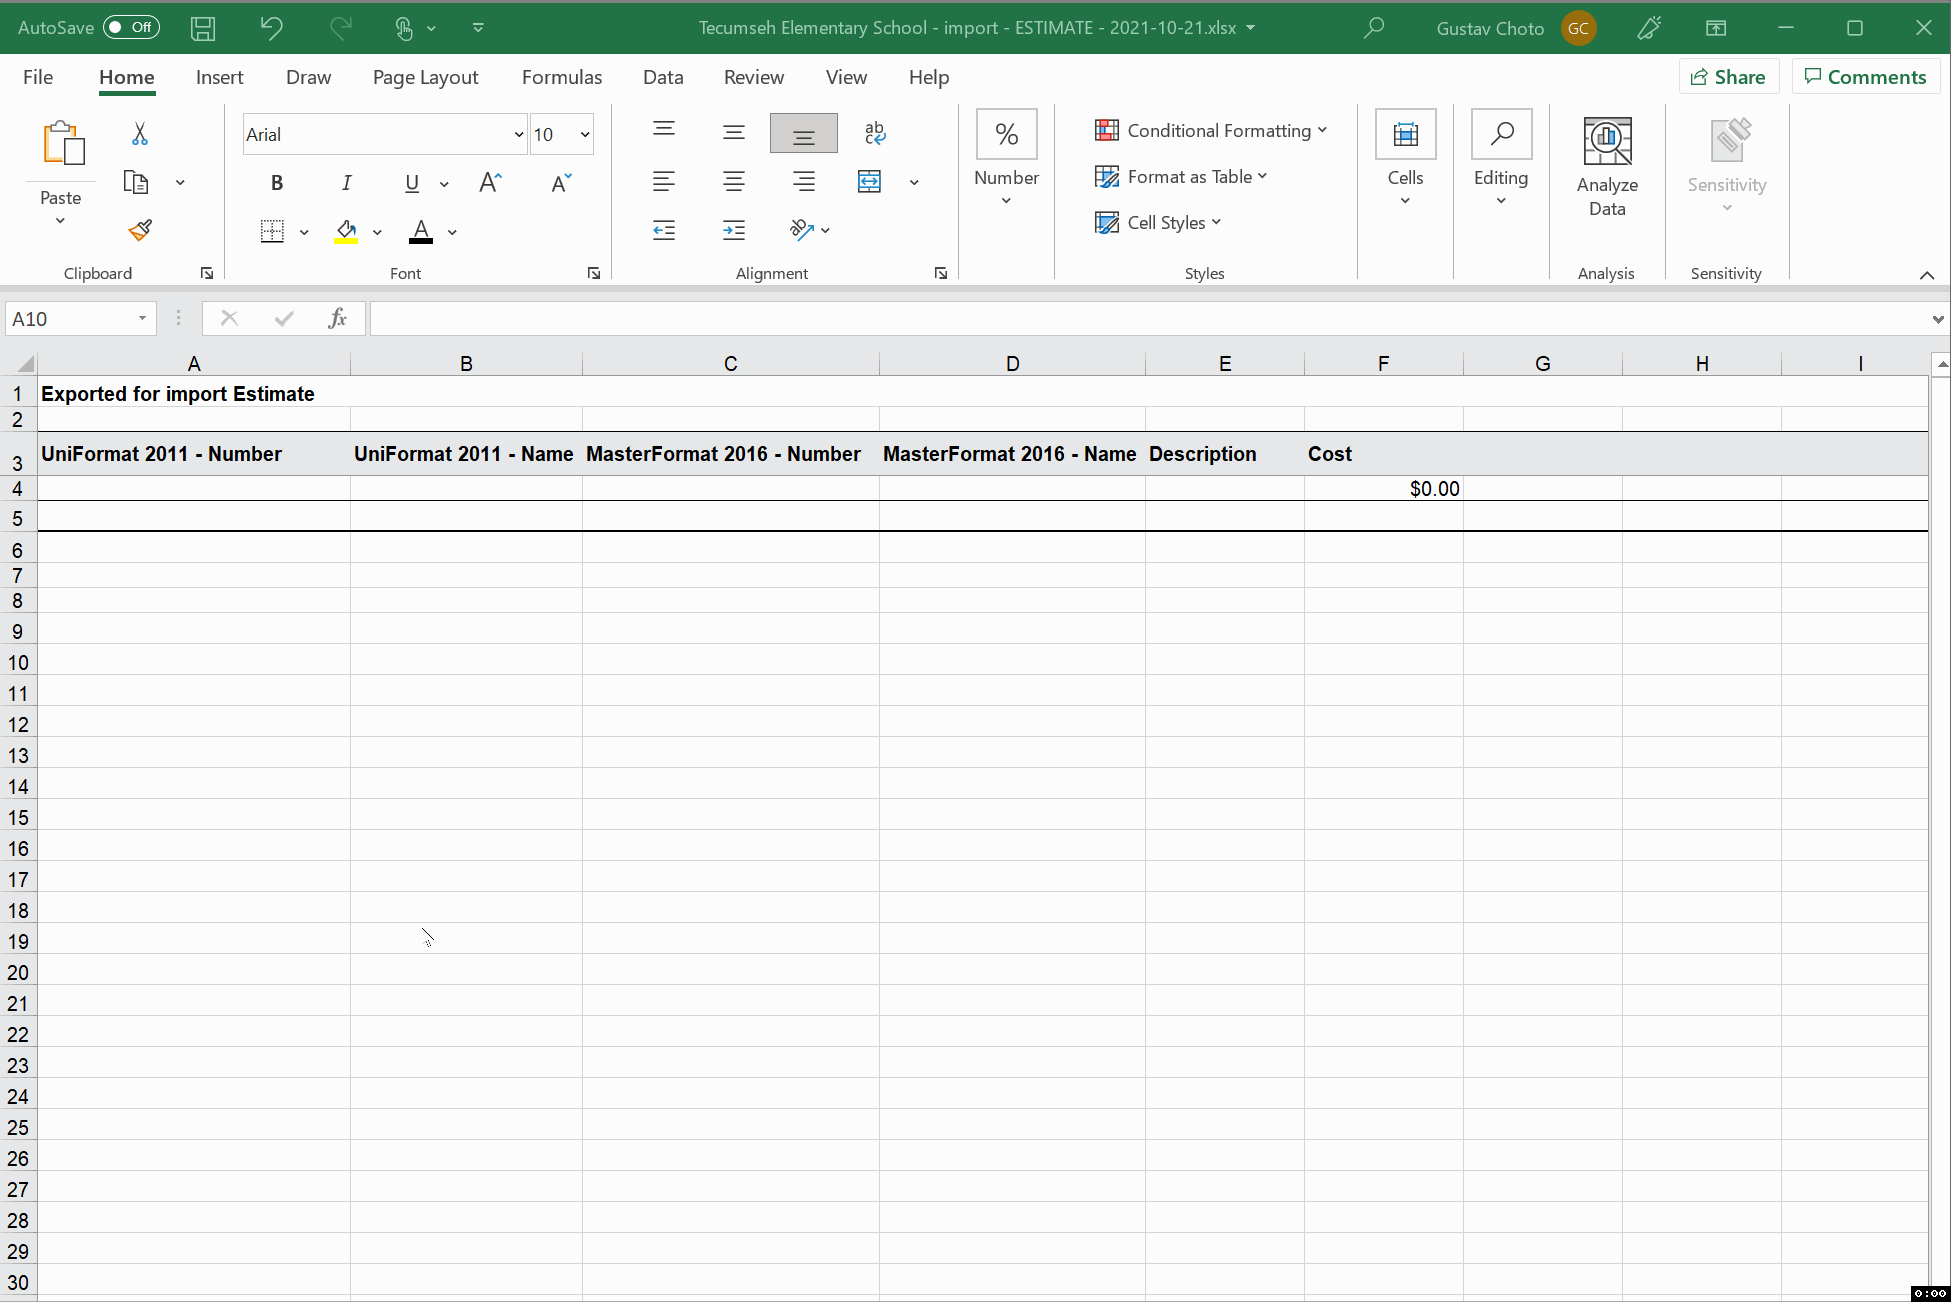Screen dimensions: 1951x1302
Task: Toggle bold formatting
Action: pos(277,182)
